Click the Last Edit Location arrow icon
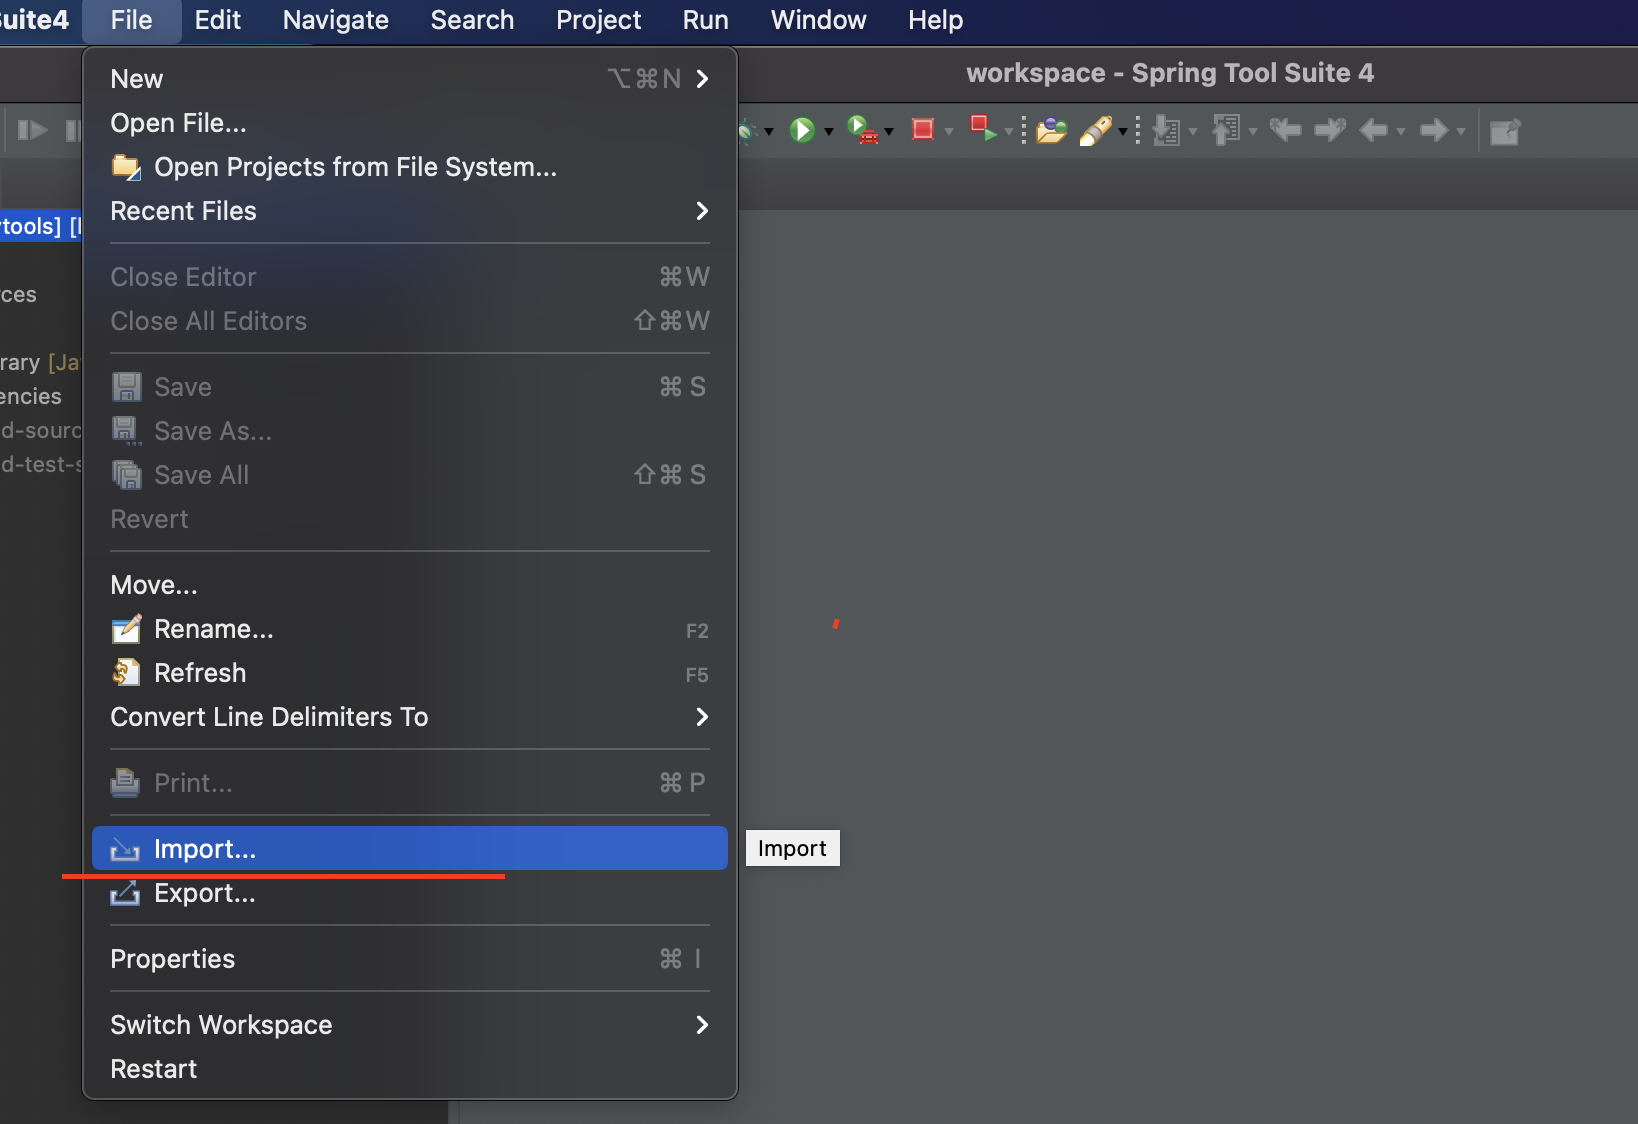The image size is (1638, 1124). pyautogui.click(x=1286, y=129)
